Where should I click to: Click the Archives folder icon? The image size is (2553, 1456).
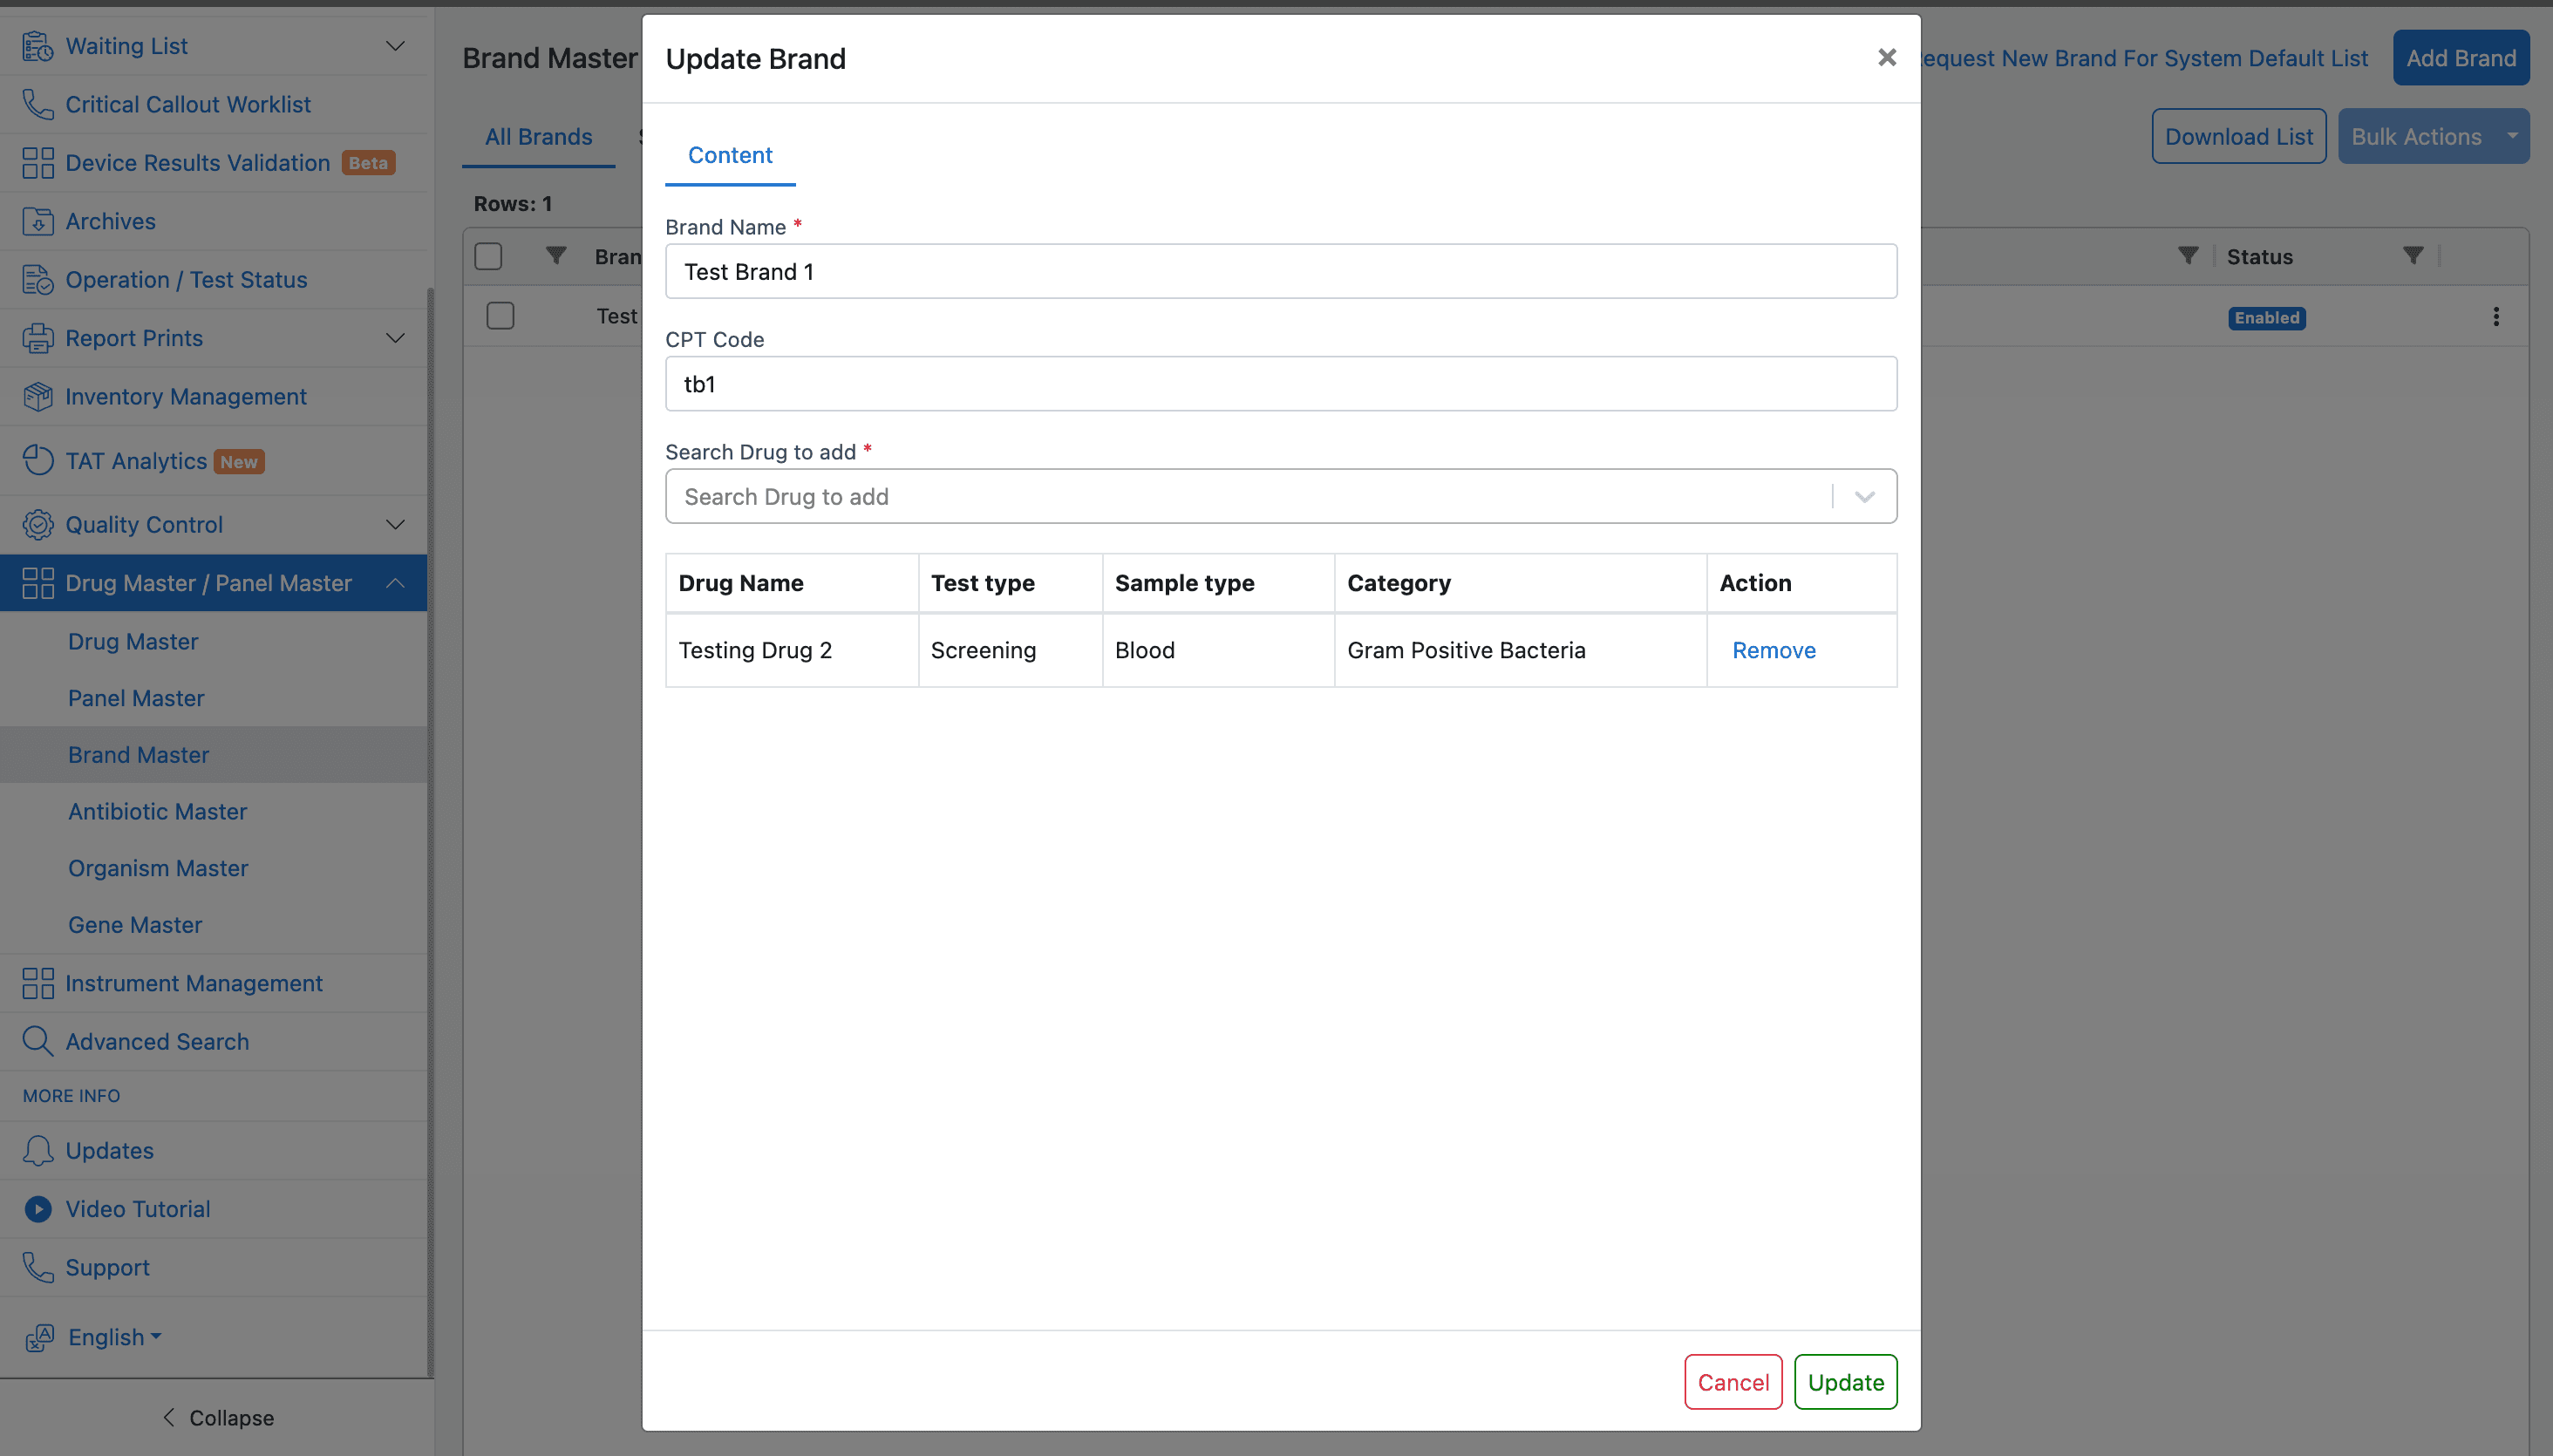[x=38, y=221]
